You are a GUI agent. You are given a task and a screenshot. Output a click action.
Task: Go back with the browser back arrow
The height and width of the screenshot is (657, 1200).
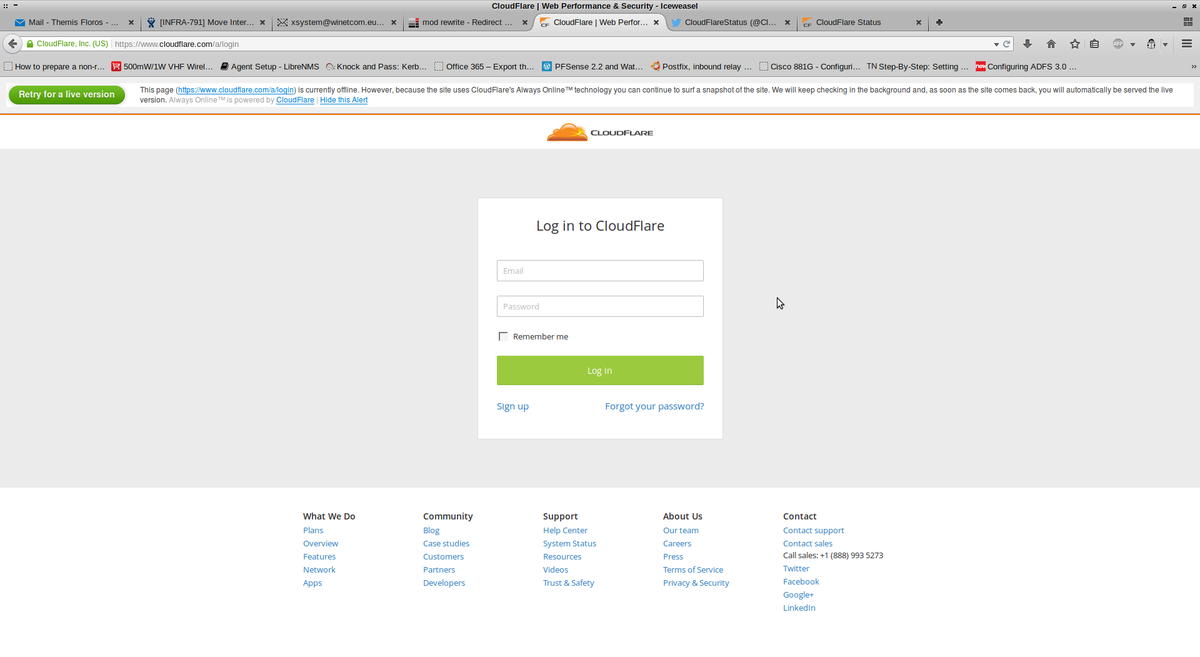(x=13, y=44)
